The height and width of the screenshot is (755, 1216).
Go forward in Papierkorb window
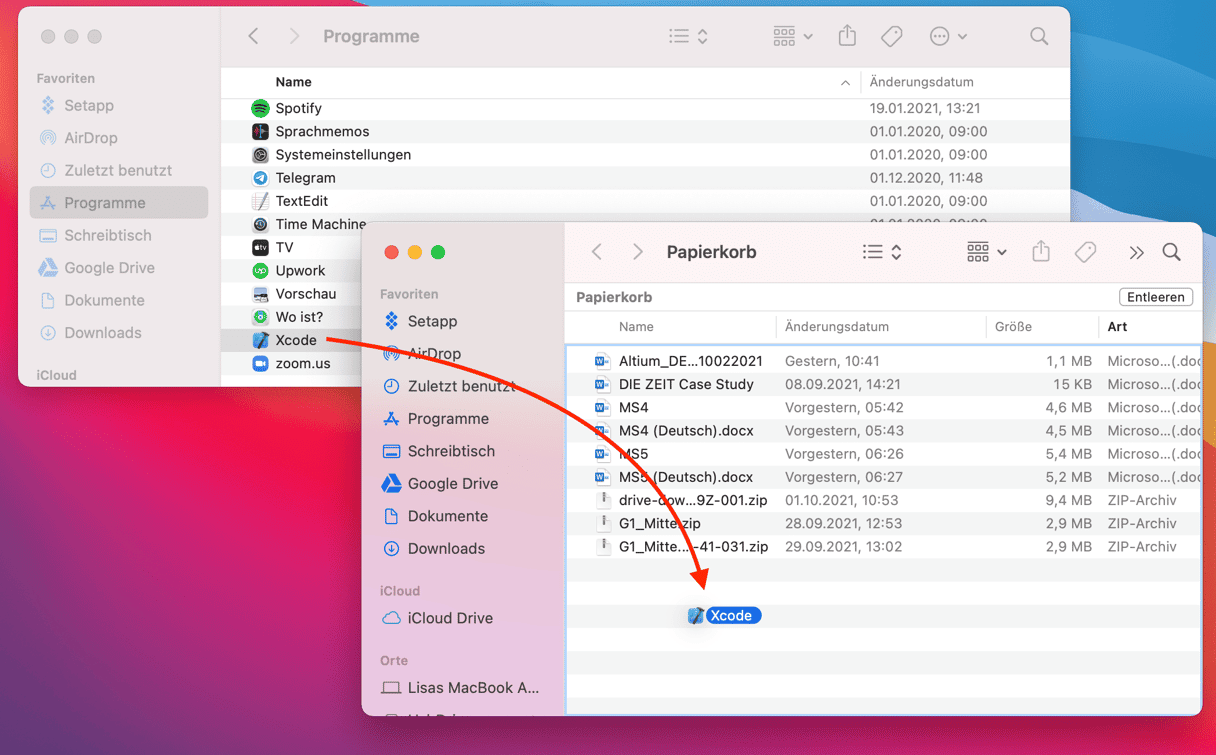[x=637, y=252]
